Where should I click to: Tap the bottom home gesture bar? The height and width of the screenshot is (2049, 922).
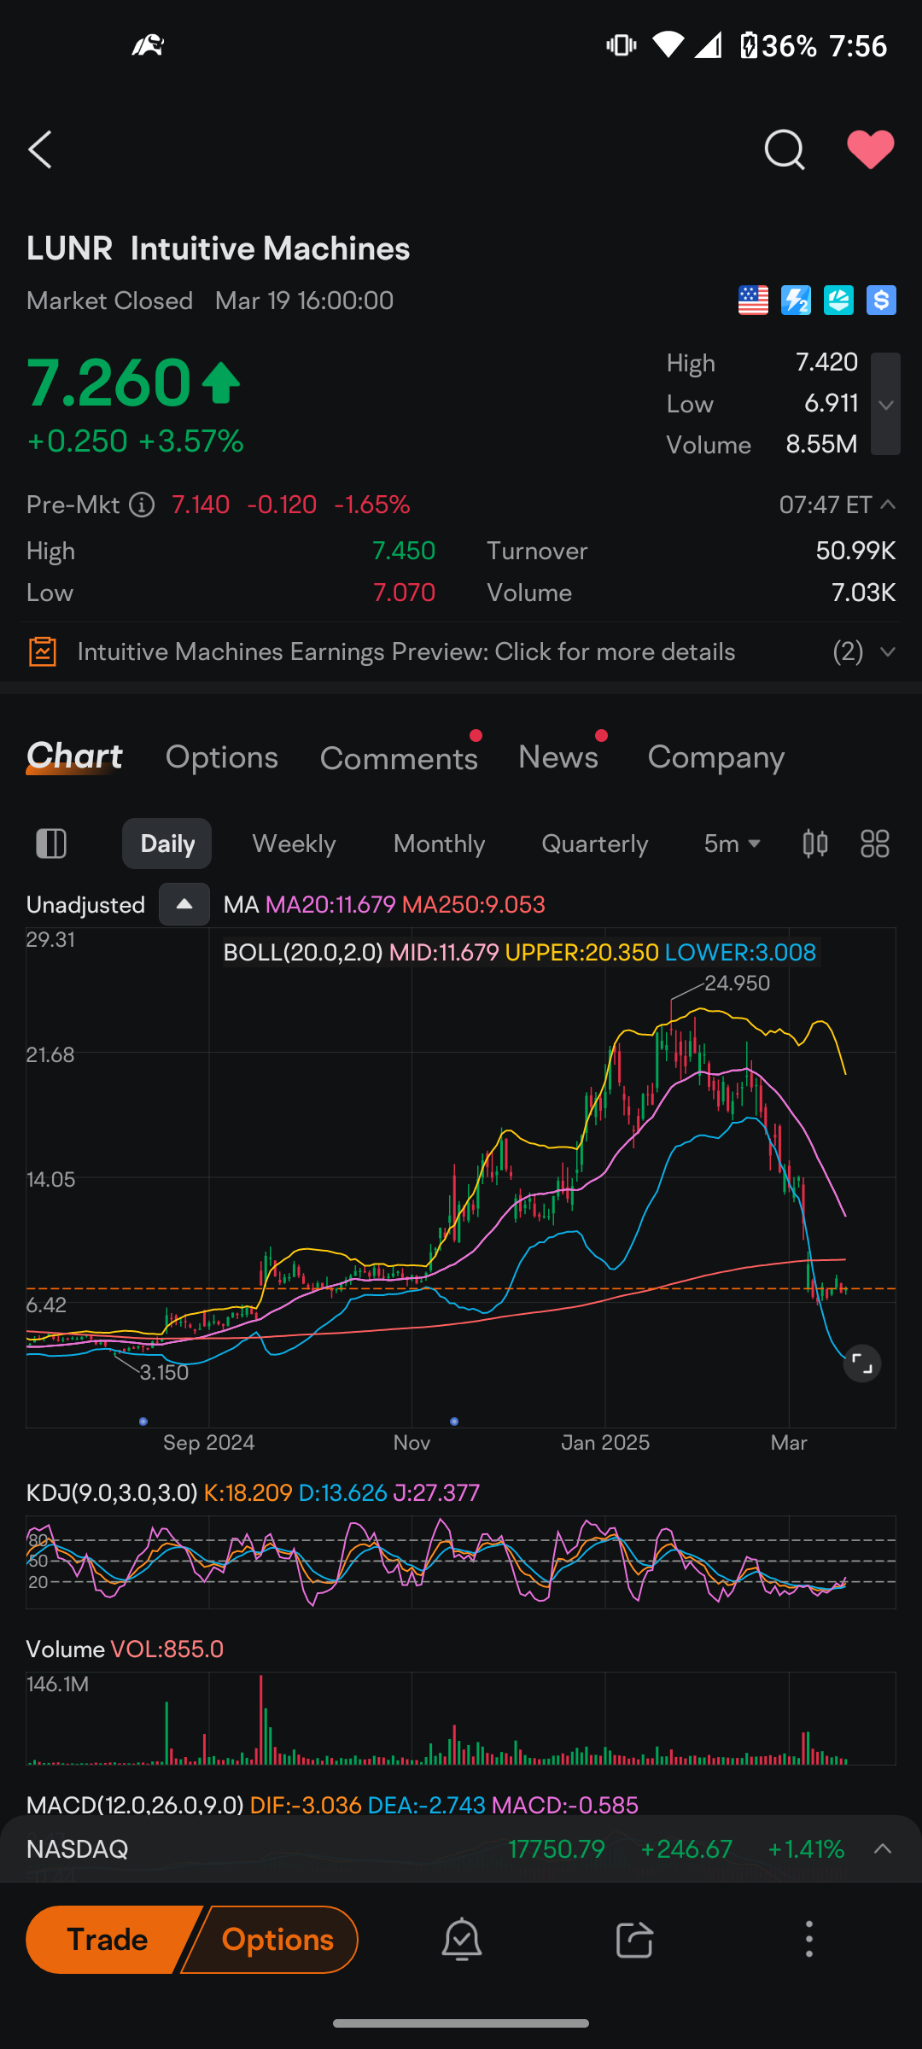461,2023
